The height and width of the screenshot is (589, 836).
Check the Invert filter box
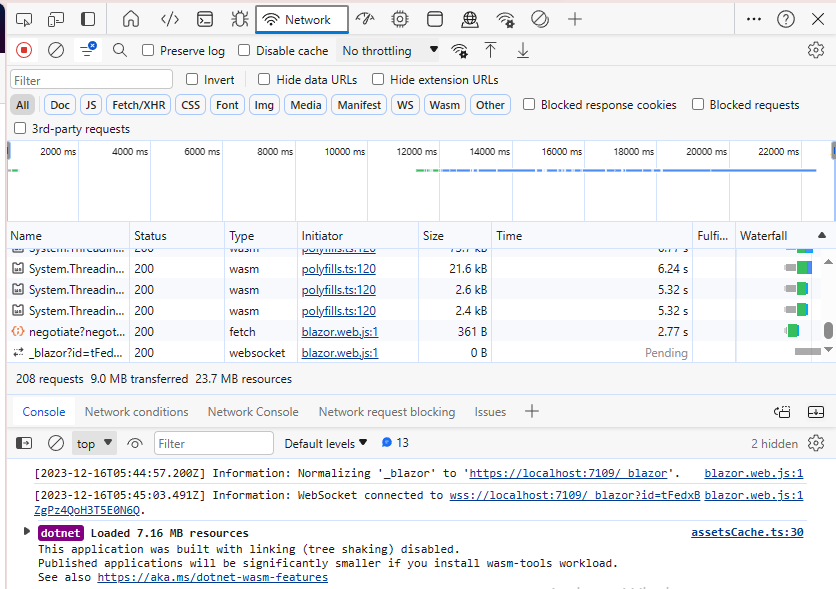click(192, 79)
